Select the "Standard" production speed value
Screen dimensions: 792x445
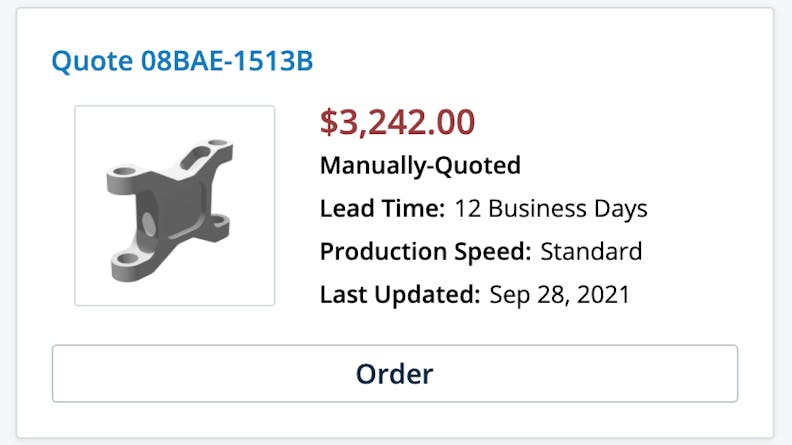(590, 252)
